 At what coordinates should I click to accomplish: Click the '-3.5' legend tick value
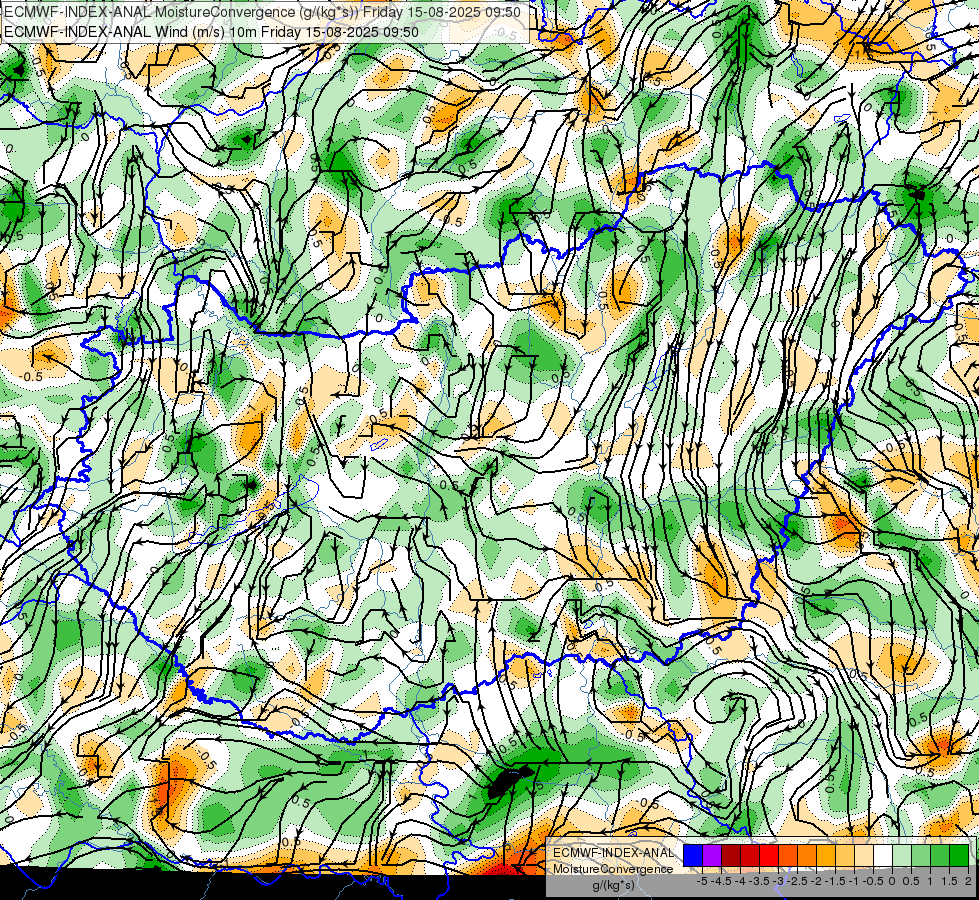pyautogui.click(x=759, y=881)
